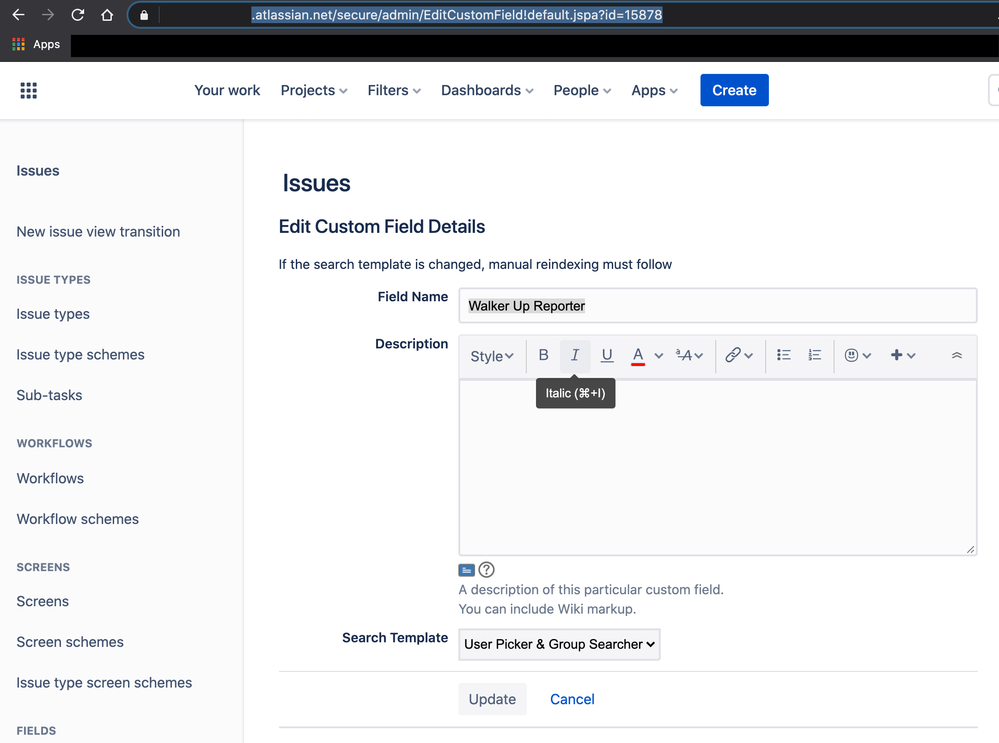Click the browser back arrow
The width and height of the screenshot is (999, 743).
(x=18, y=15)
